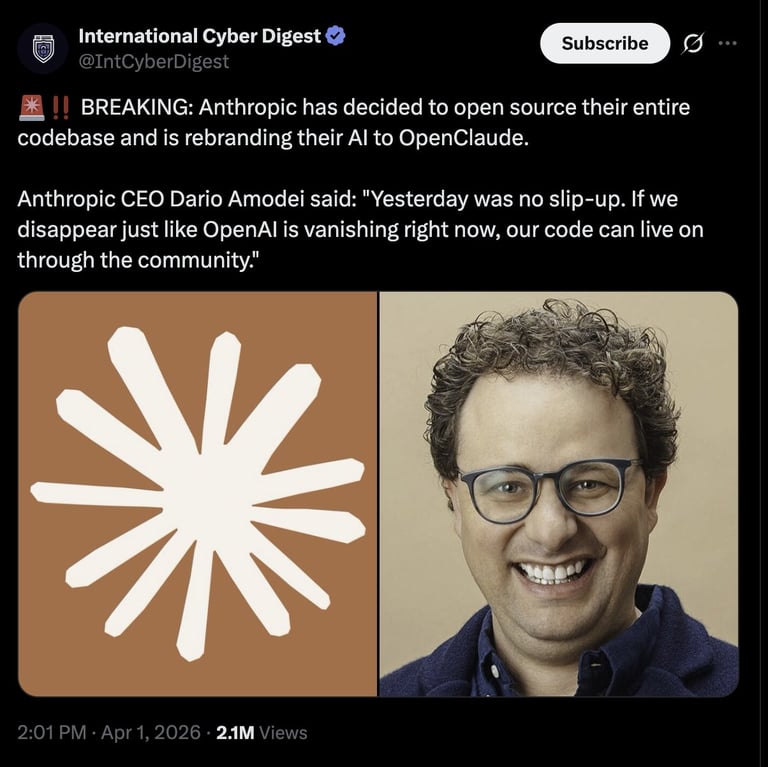Click the Apr 1, 2026 date

point(151,732)
